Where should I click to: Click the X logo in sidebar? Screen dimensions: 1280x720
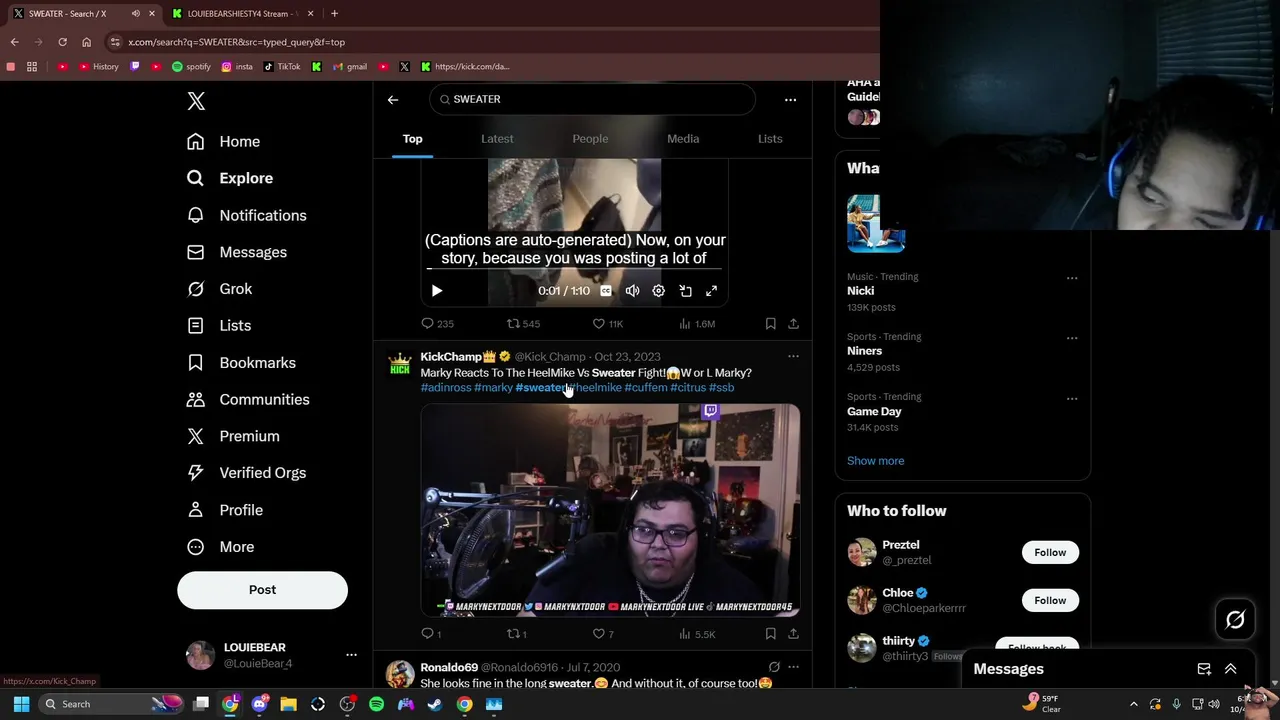196,101
